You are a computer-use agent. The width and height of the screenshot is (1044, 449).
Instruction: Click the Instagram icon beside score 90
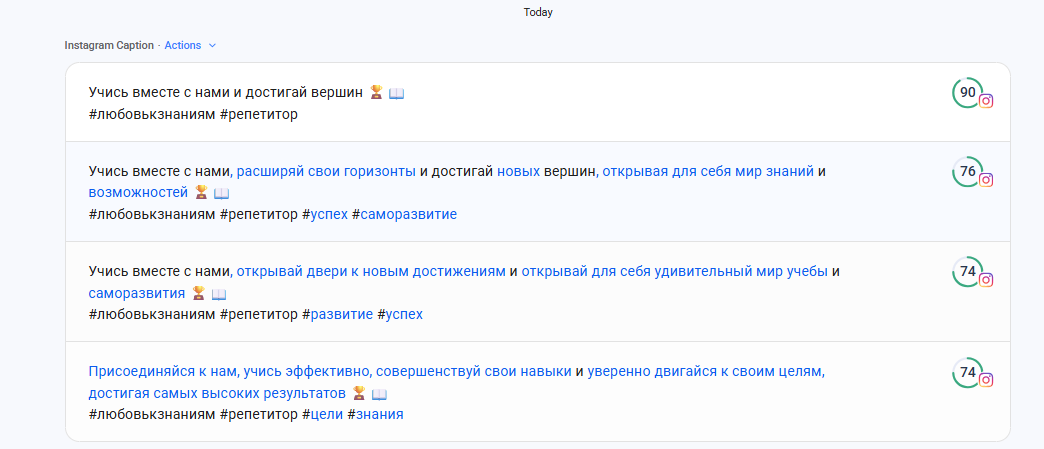tap(986, 101)
